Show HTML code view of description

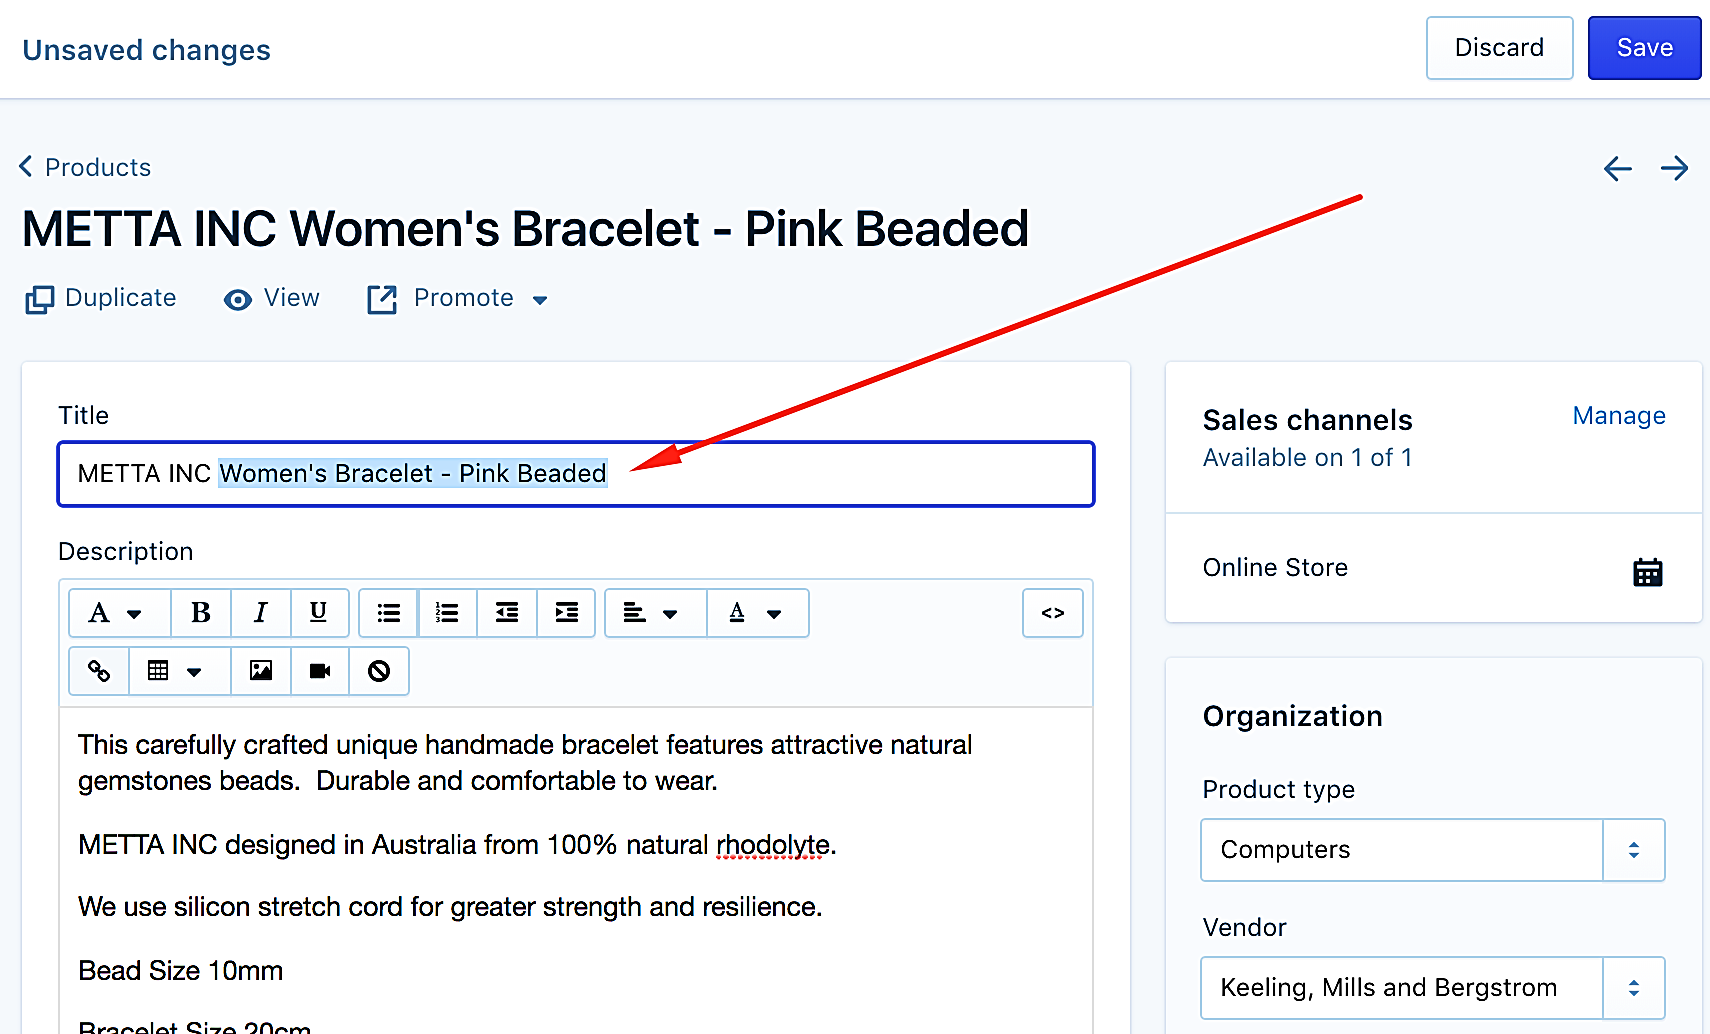click(1053, 613)
